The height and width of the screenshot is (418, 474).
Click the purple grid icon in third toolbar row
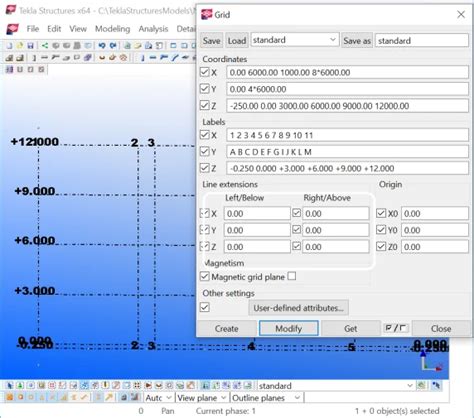pos(9,69)
